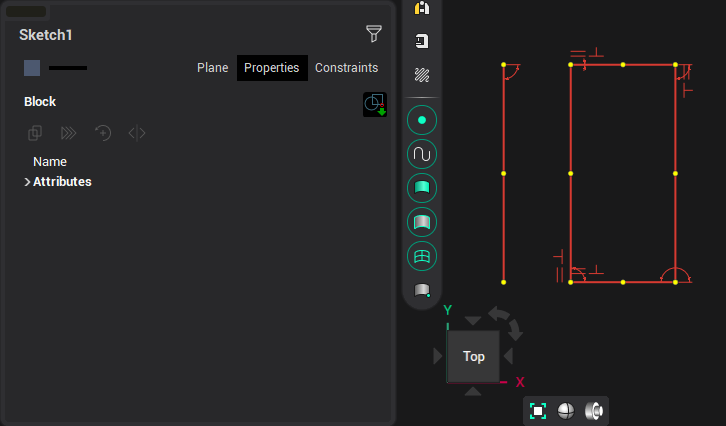Open the Constraints tab

pos(346,68)
